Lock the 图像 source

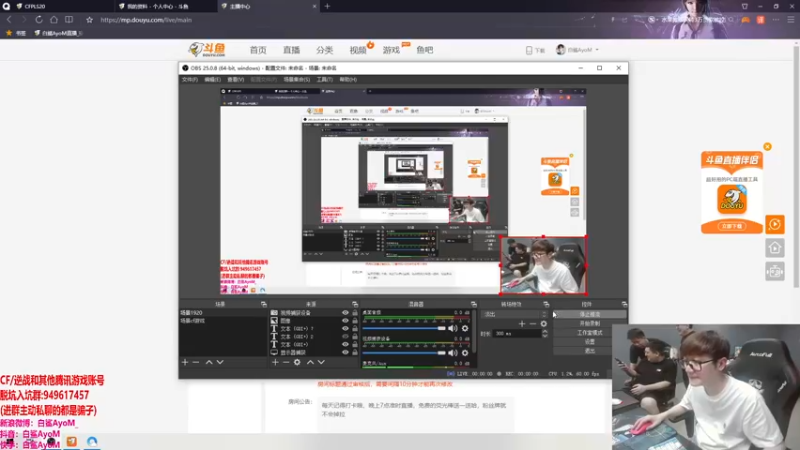355,320
